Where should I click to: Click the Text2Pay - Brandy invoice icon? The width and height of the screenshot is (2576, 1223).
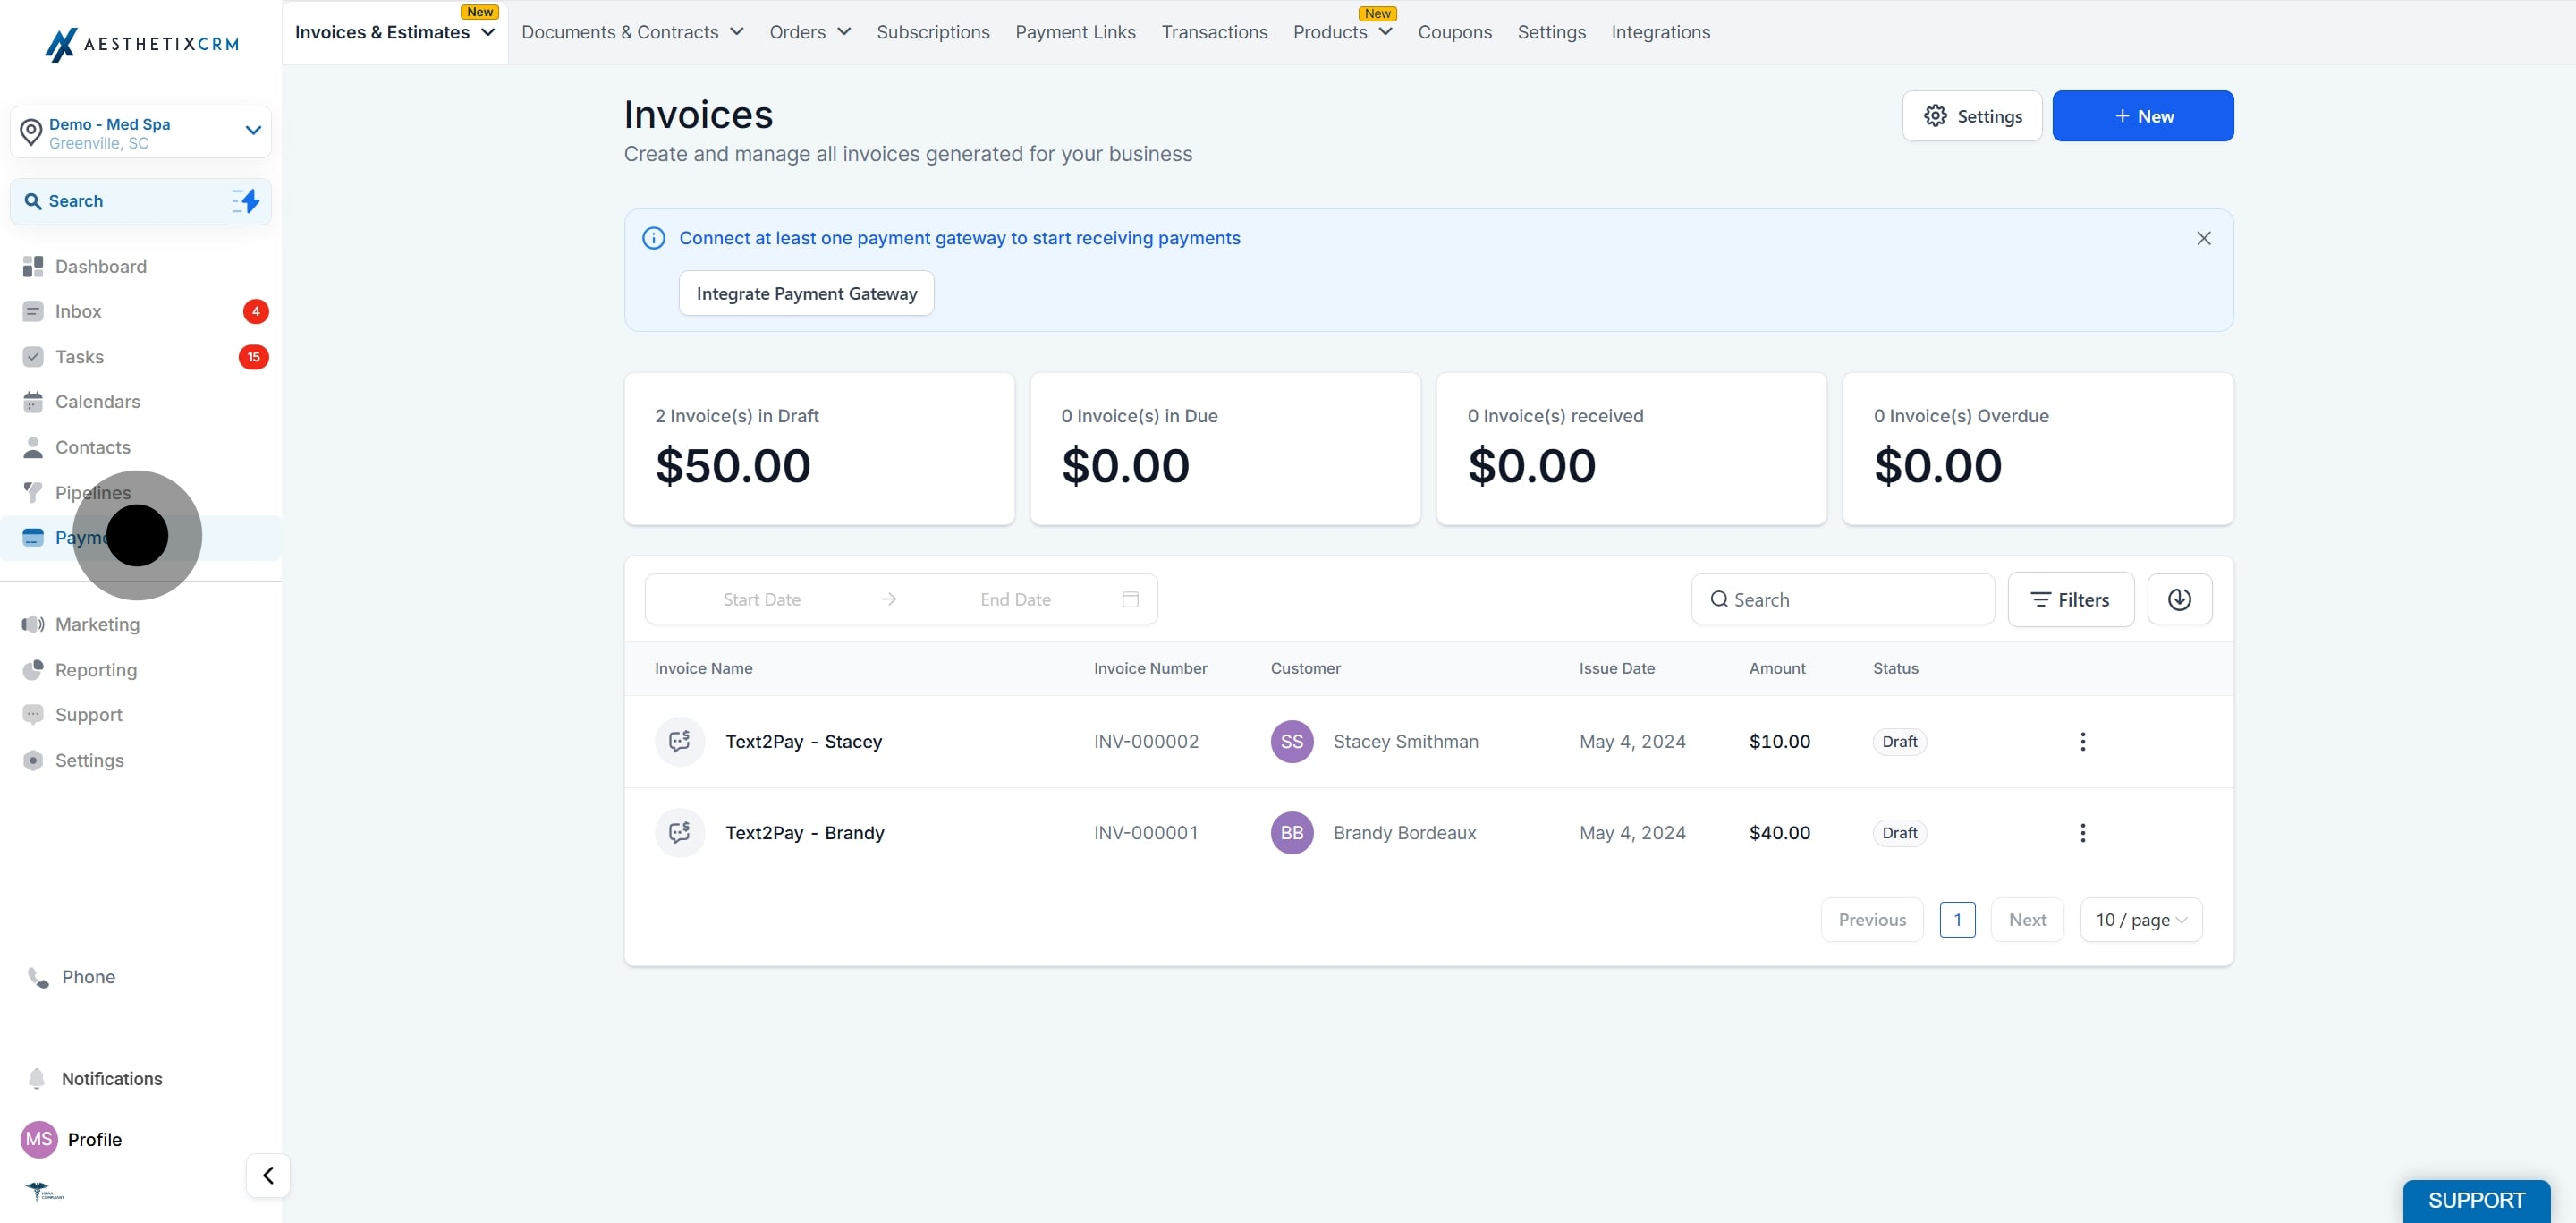click(x=680, y=833)
